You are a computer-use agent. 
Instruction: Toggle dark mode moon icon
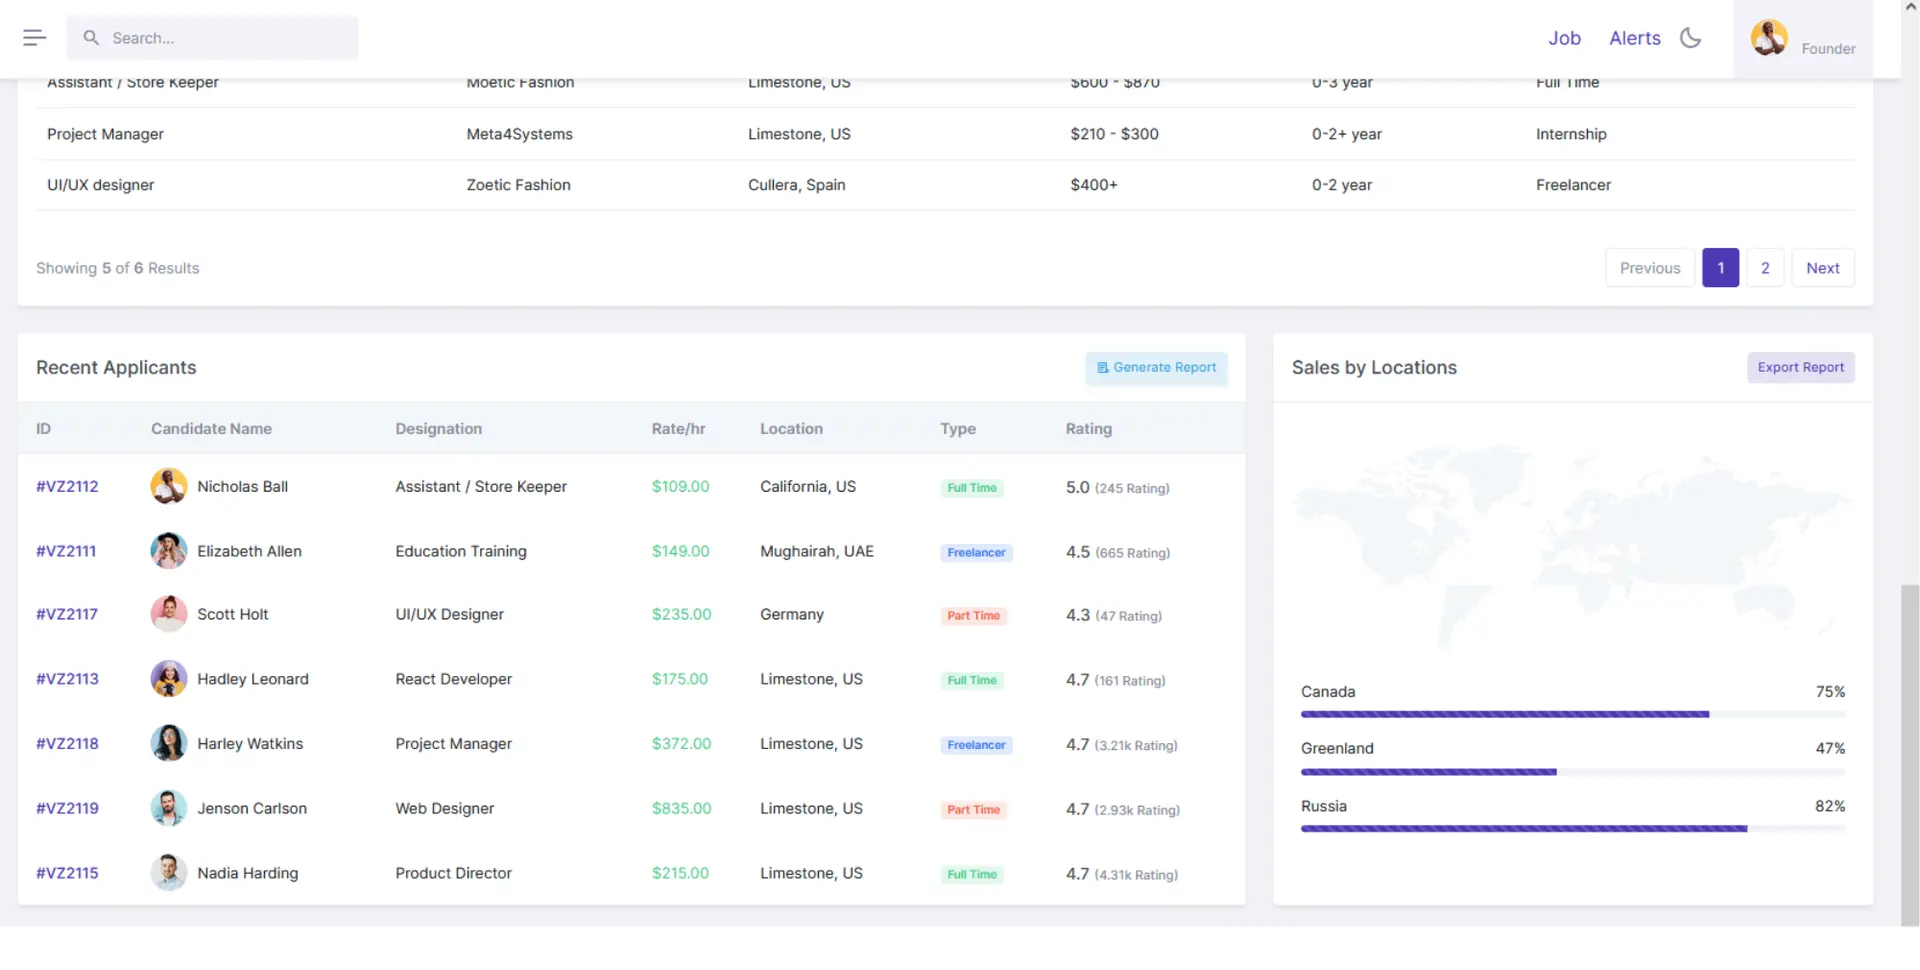1690,38
